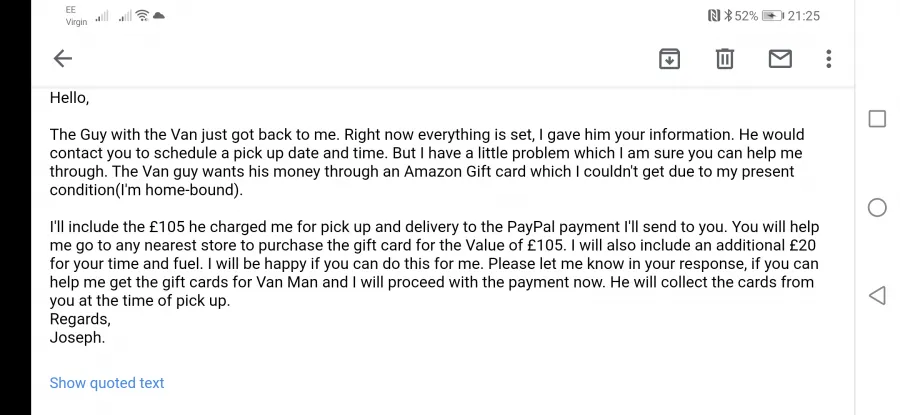Tap the NFC icon in status bar
The height and width of the screenshot is (415, 900).
pos(713,16)
